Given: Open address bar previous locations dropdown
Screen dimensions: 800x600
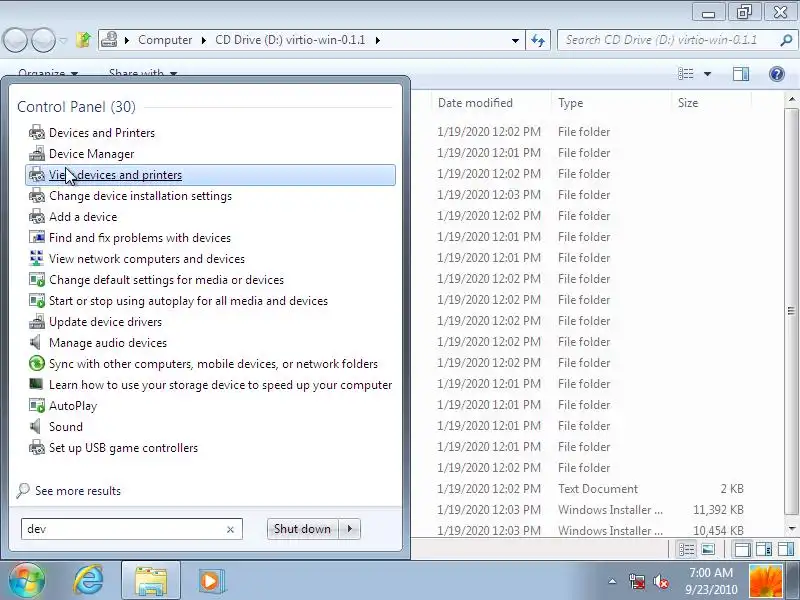Looking at the screenshot, I should tap(515, 40).
